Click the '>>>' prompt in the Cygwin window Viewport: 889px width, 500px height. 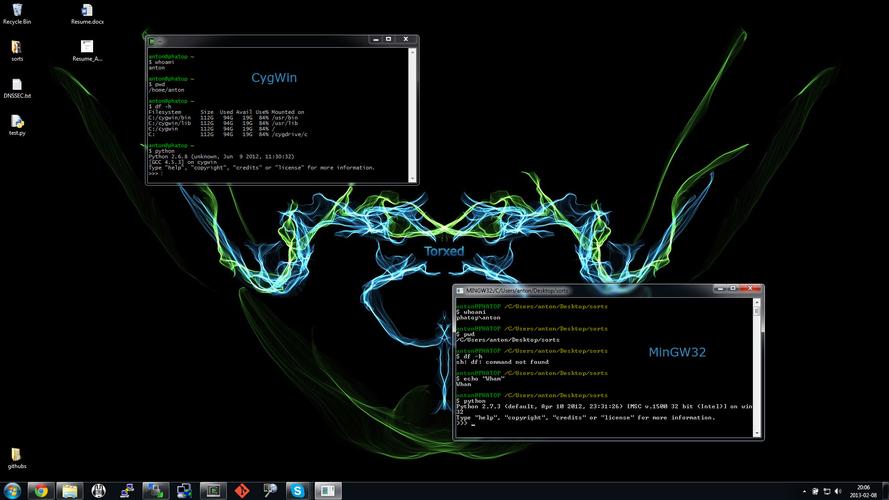pyautogui.click(x=153, y=173)
